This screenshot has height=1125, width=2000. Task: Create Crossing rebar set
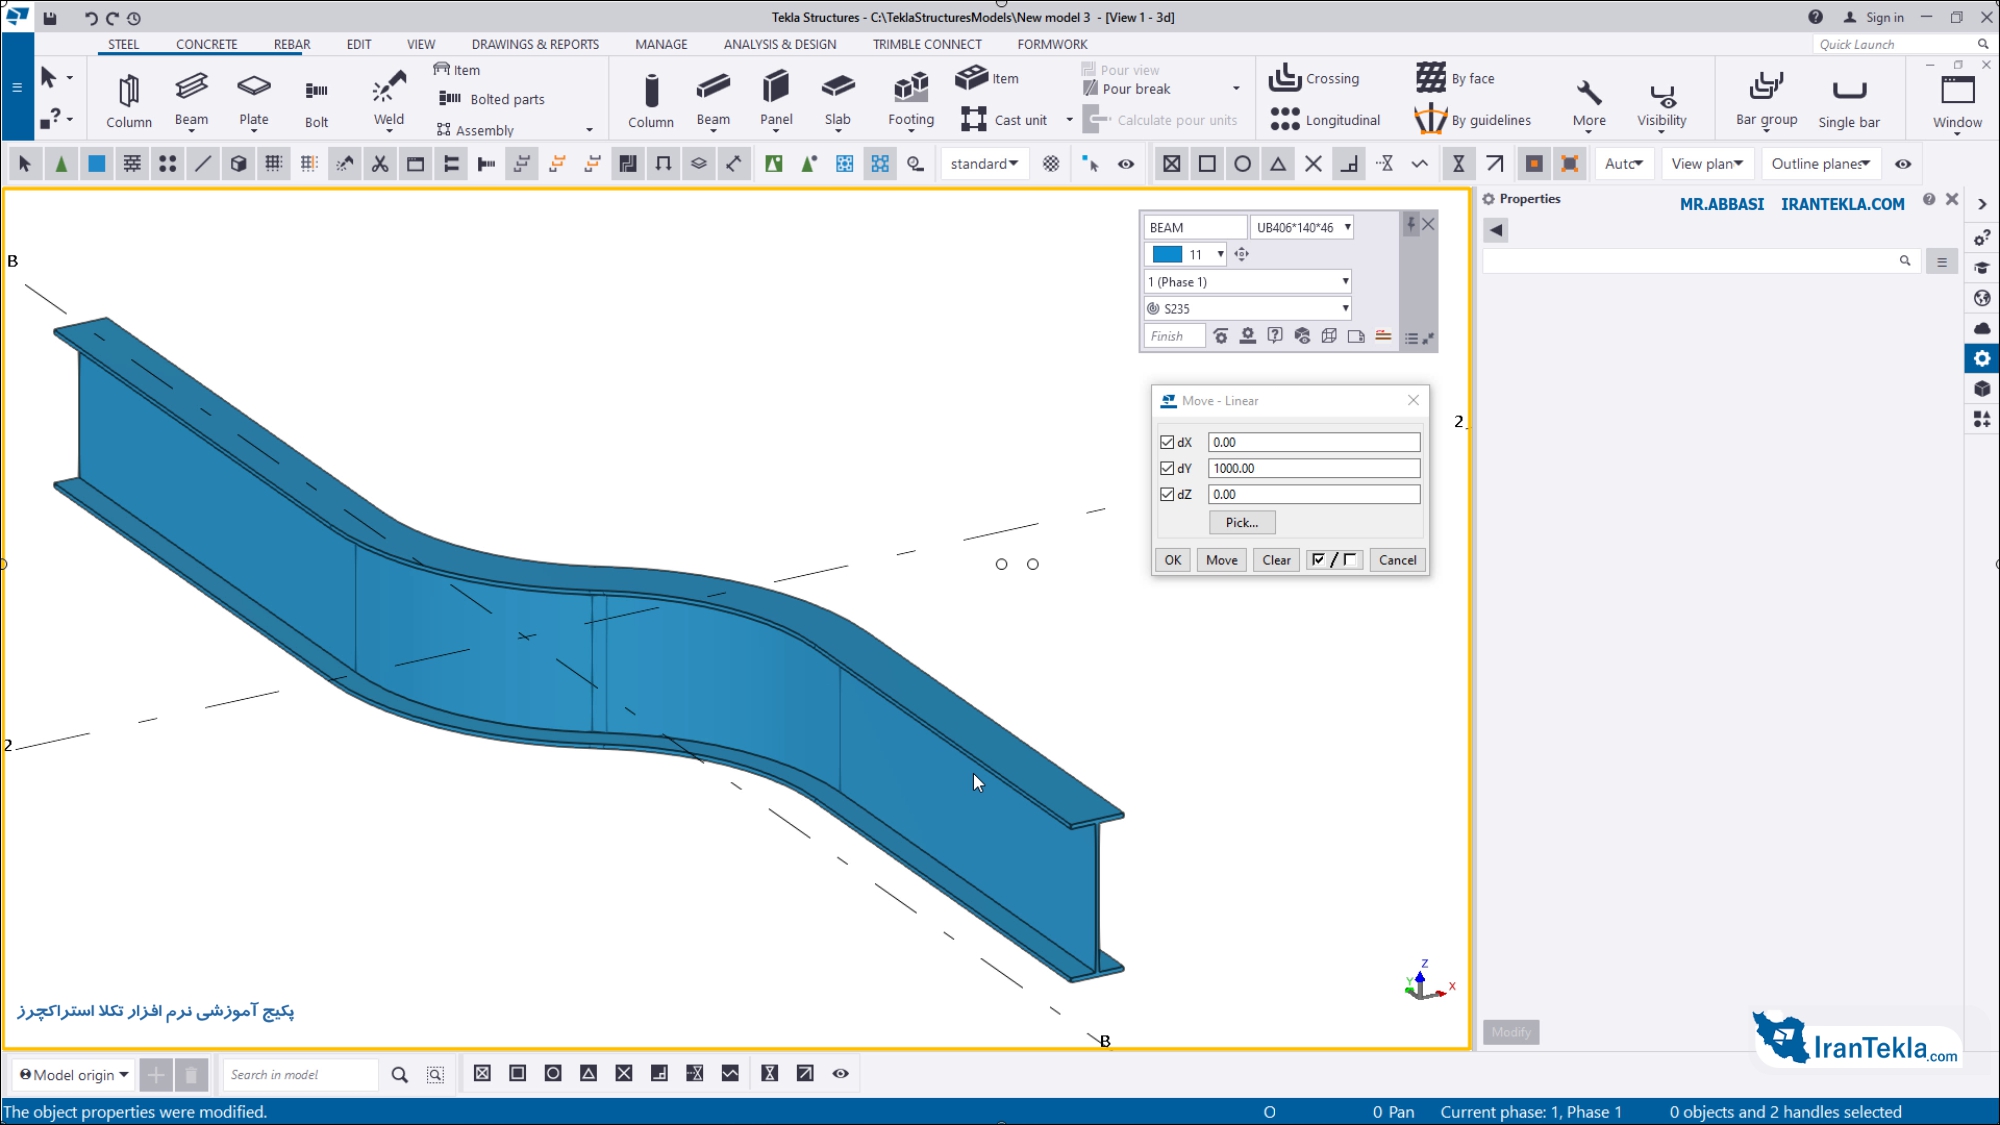click(x=1314, y=78)
